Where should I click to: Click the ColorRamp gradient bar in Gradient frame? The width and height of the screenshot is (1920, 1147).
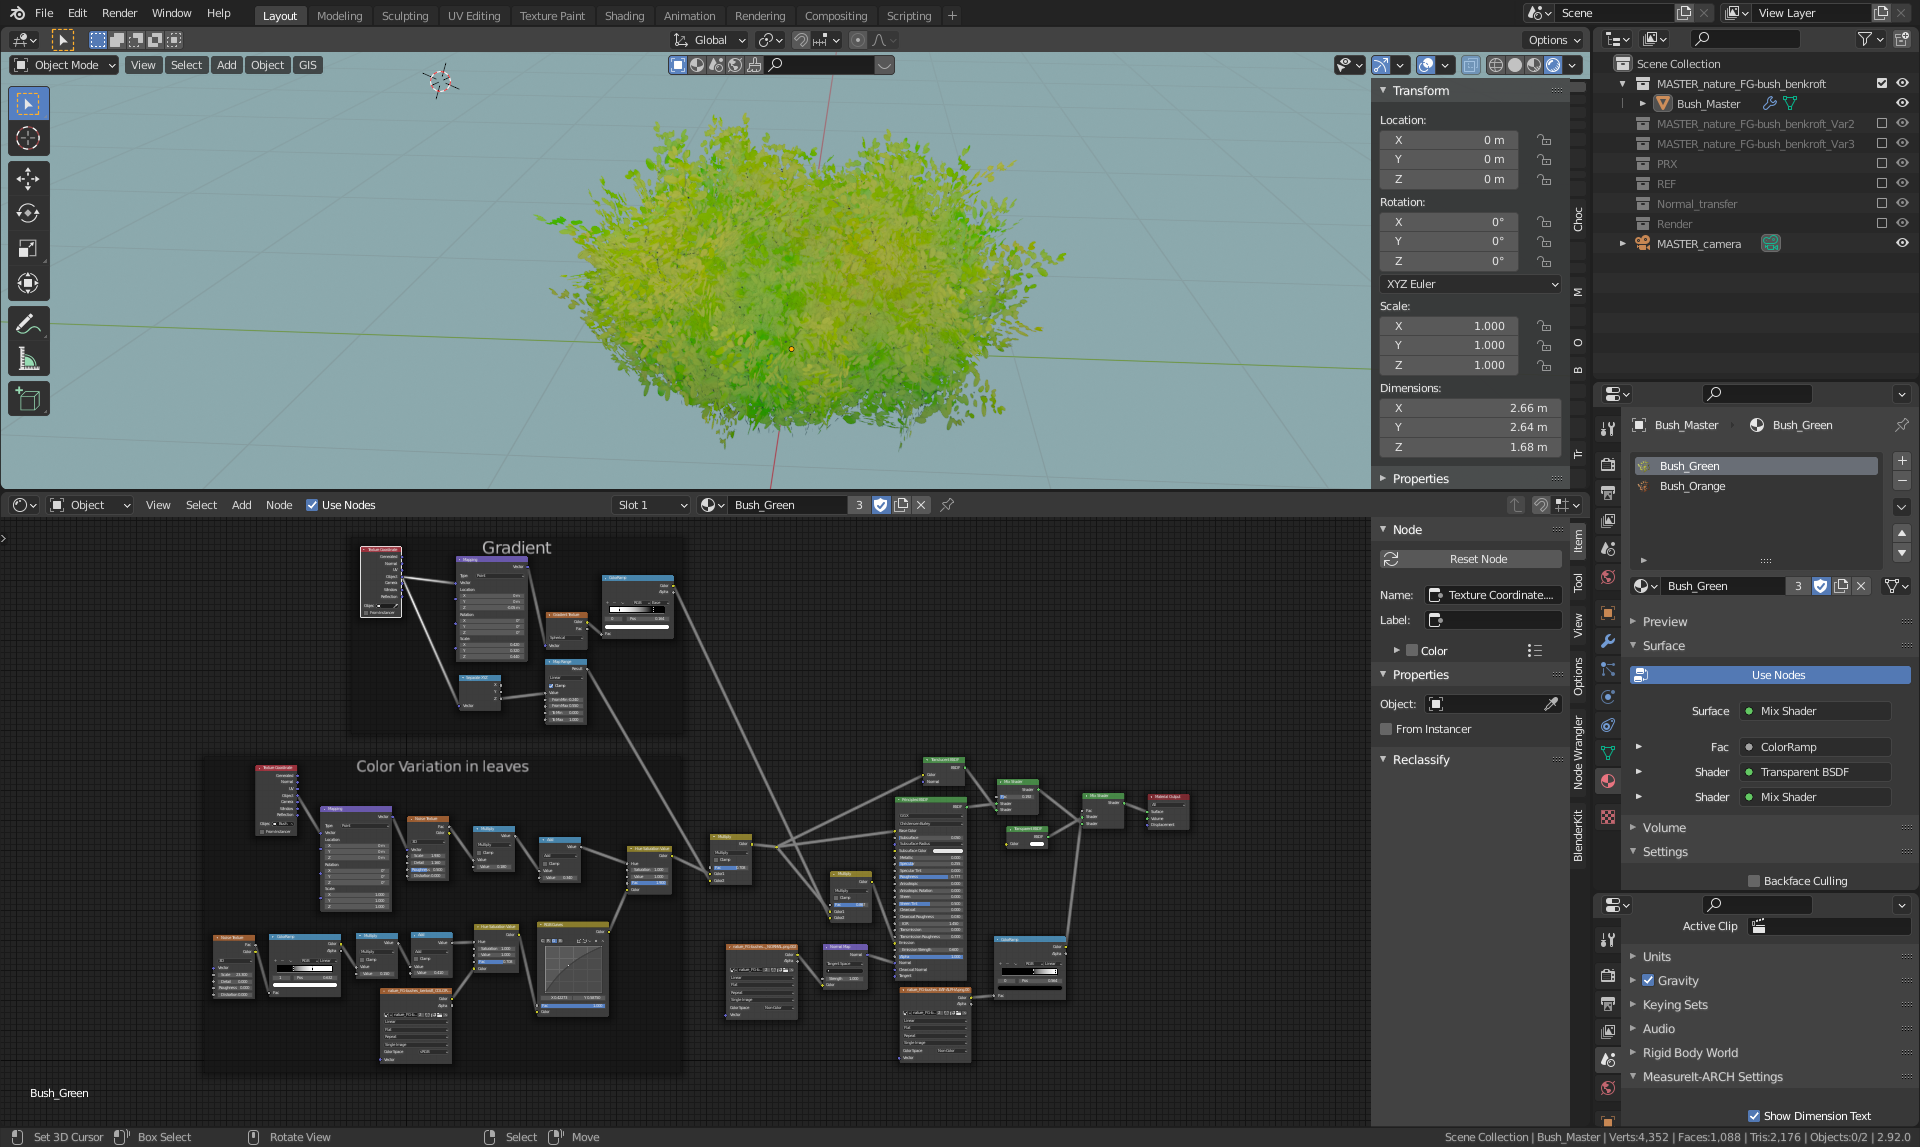point(637,609)
